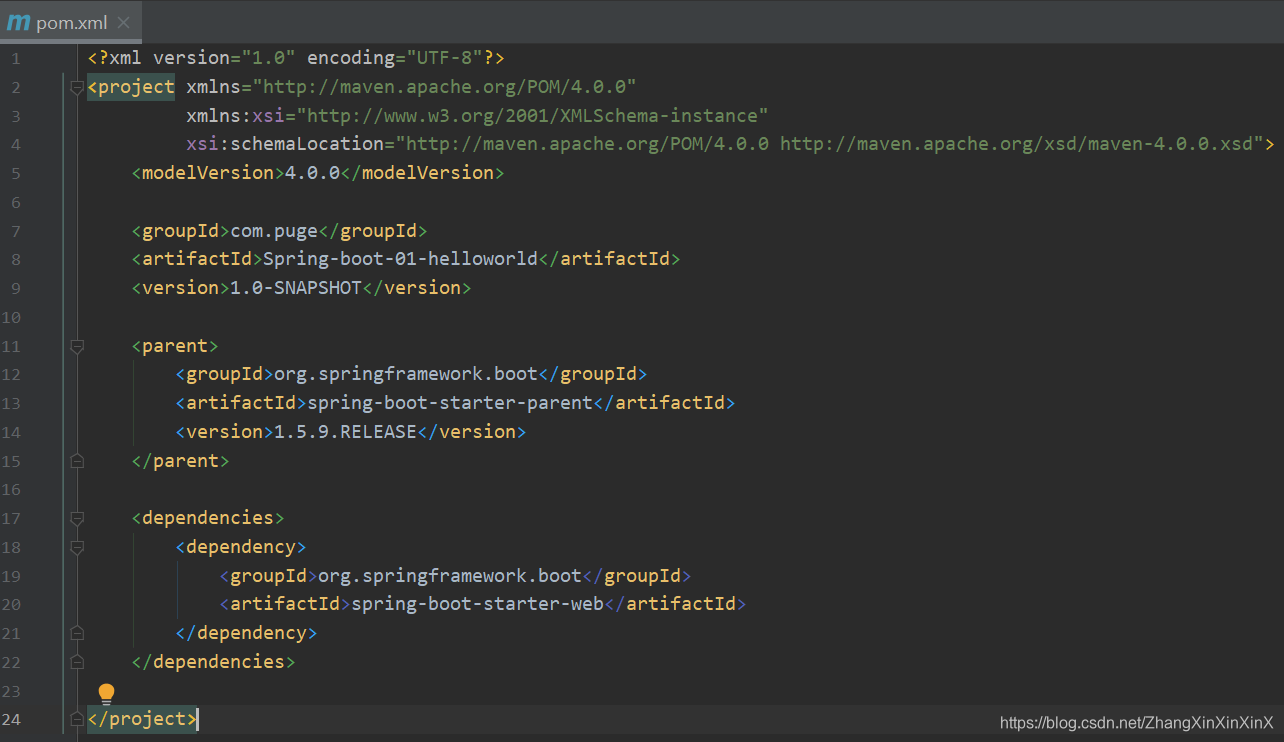Click org.springframework.boot on line 19
Screen dimensions: 1284x742
point(450,576)
